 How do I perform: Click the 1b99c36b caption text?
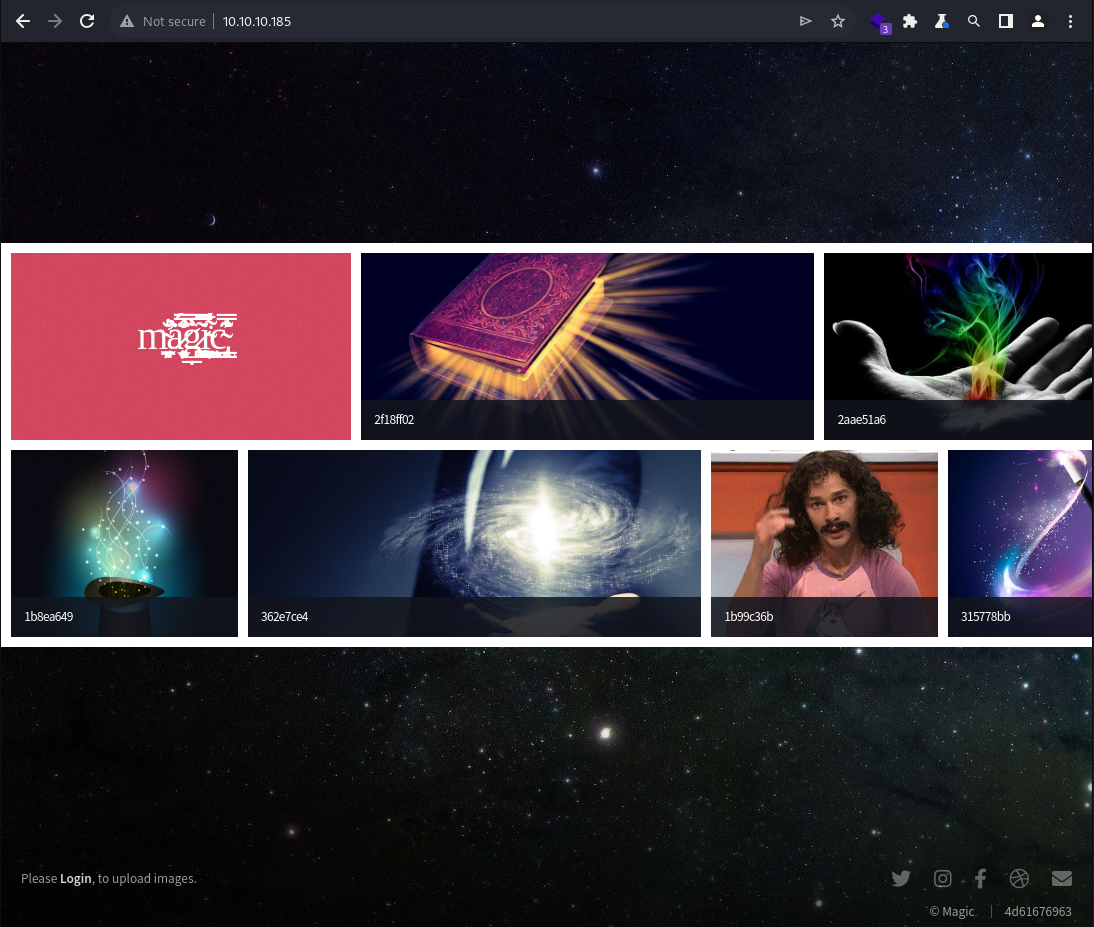(748, 617)
